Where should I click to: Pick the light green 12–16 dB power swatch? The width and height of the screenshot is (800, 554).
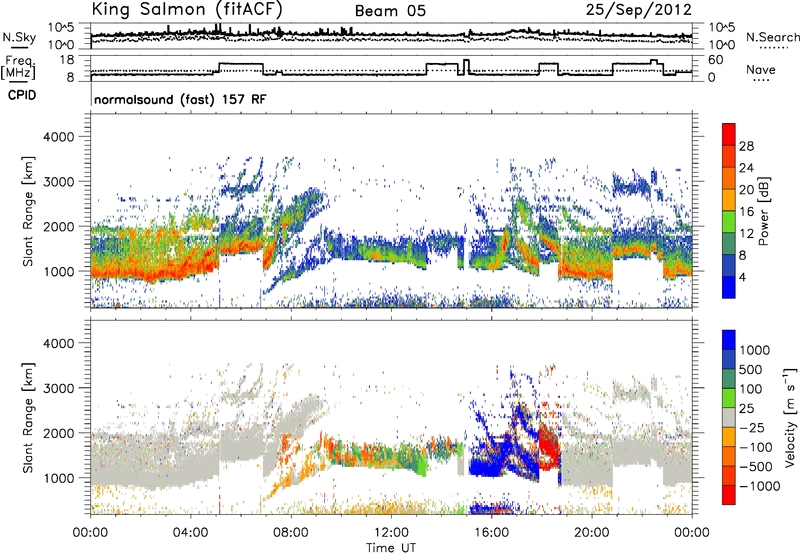pyautogui.click(x=729, y=222)
